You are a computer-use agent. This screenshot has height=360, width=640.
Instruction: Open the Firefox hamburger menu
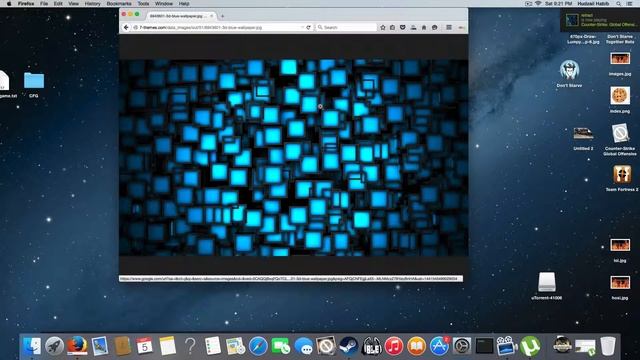449,27
